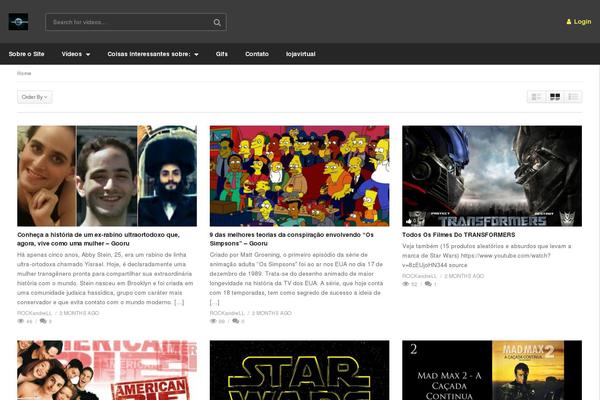Screen dimensions: 600x400
Task: Click views eye icon under Transformers post
Action: pos(406,284)
